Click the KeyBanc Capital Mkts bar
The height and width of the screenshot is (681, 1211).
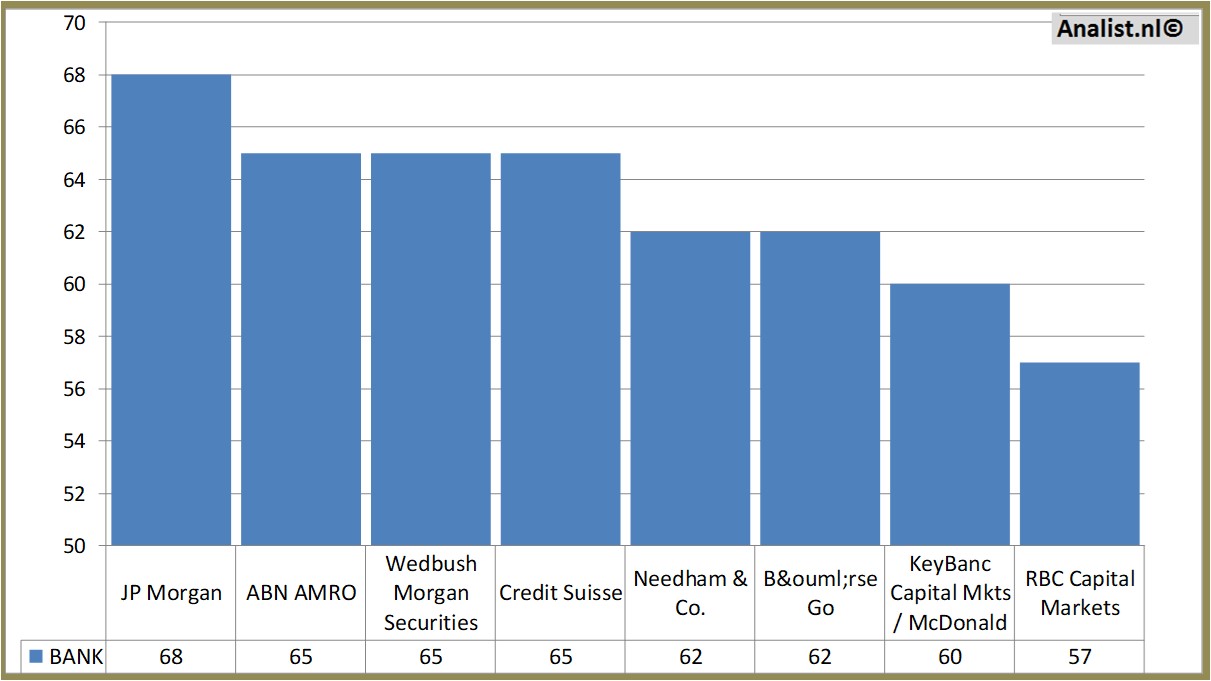pos(950,415)
